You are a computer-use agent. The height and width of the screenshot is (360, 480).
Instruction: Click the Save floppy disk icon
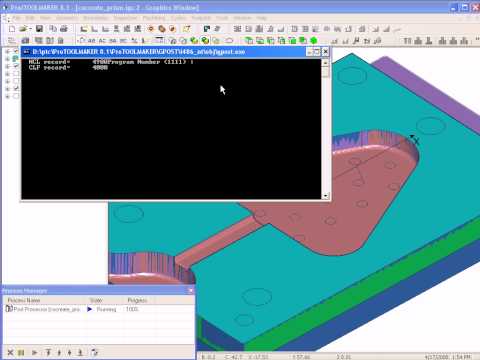point(39,29)
